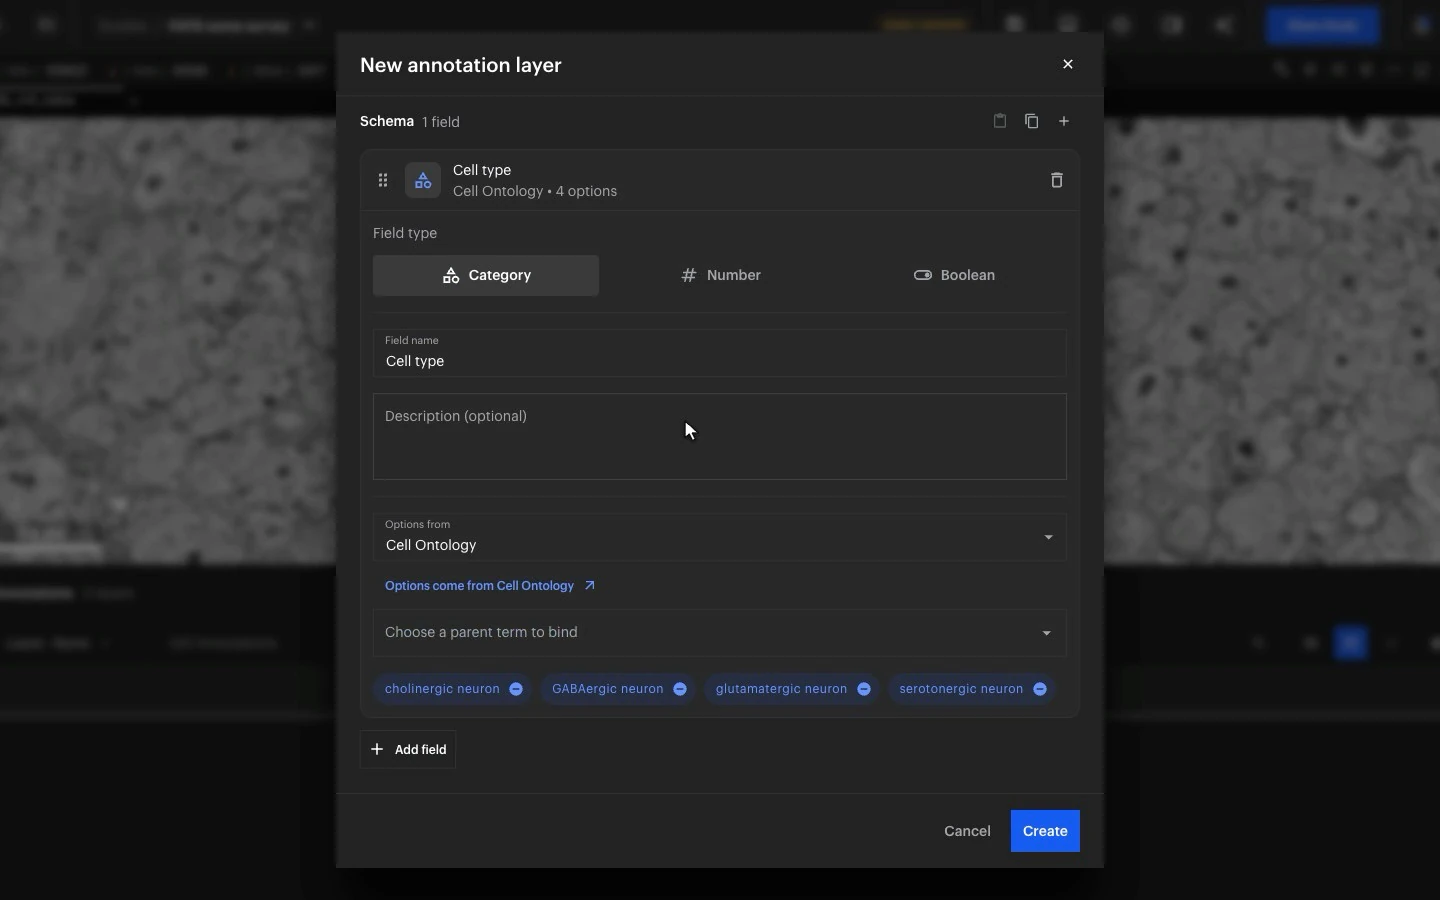Select the Category field type
The width and height of the screenshot is (1440, 900).
pos(486,276)
